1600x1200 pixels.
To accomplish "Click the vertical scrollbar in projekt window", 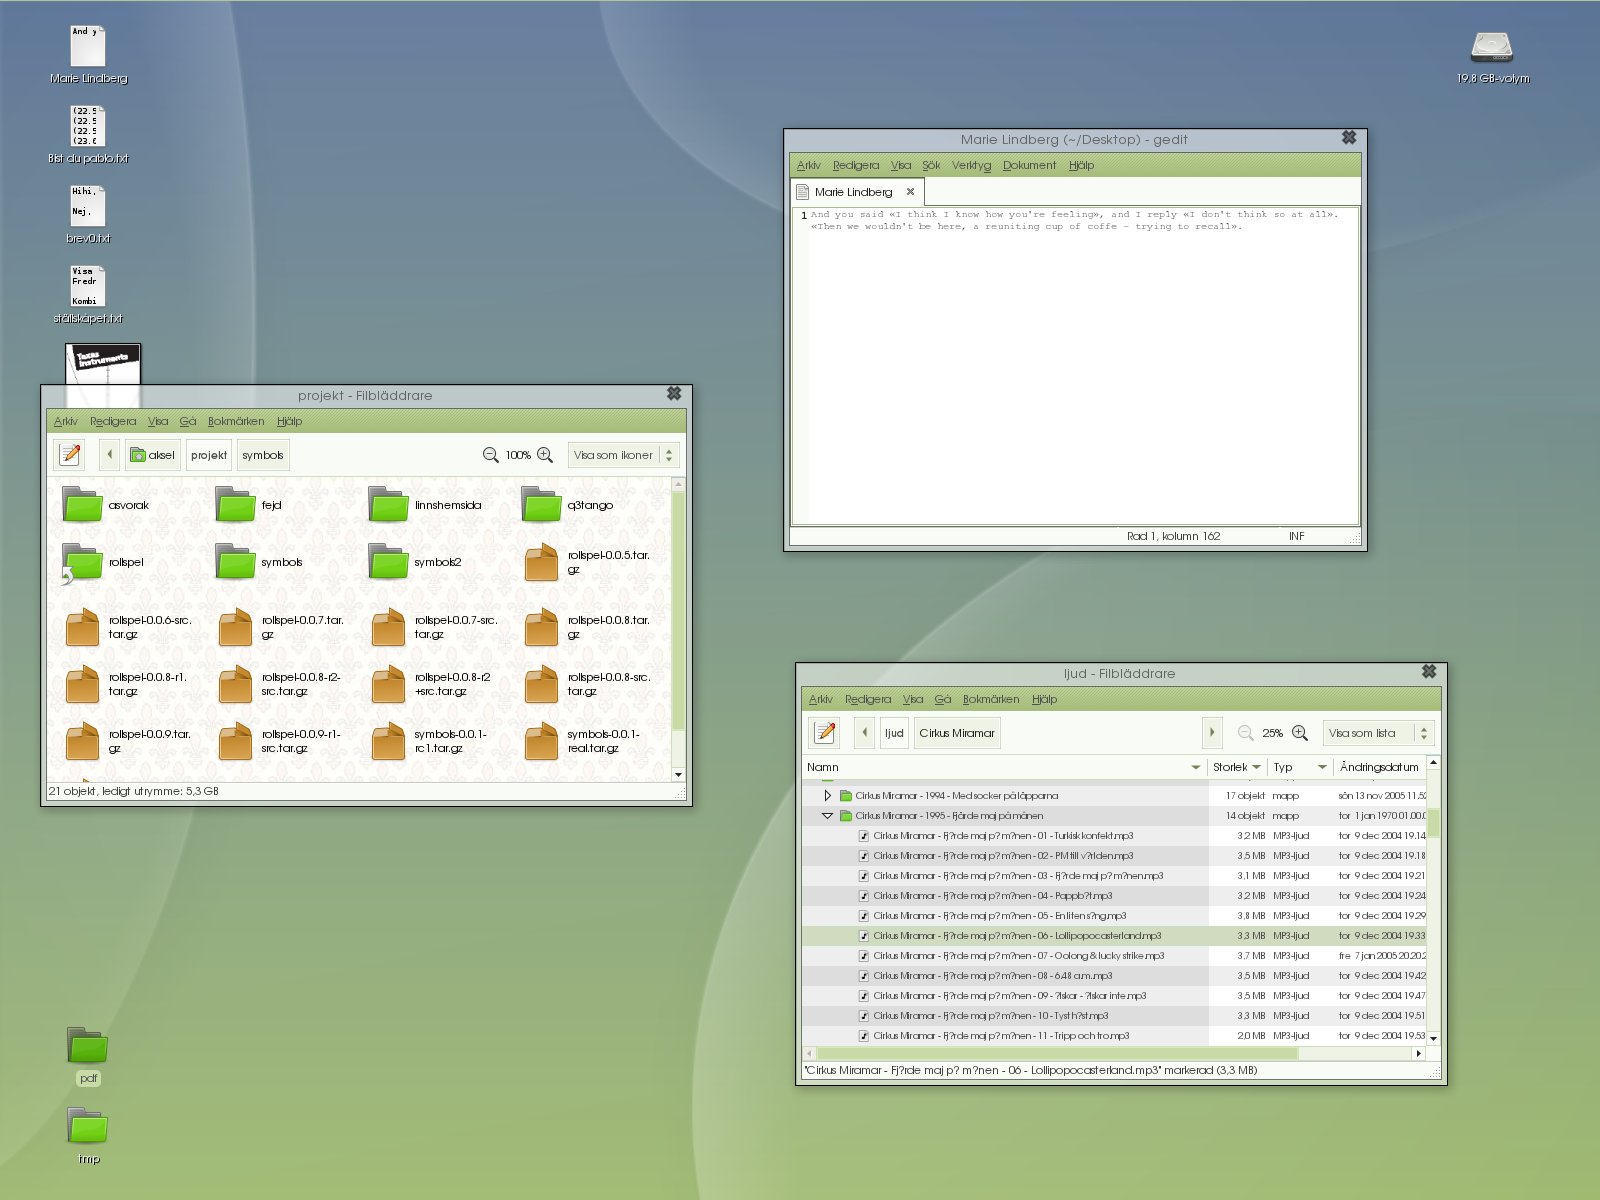I will (x=679, y=610).
